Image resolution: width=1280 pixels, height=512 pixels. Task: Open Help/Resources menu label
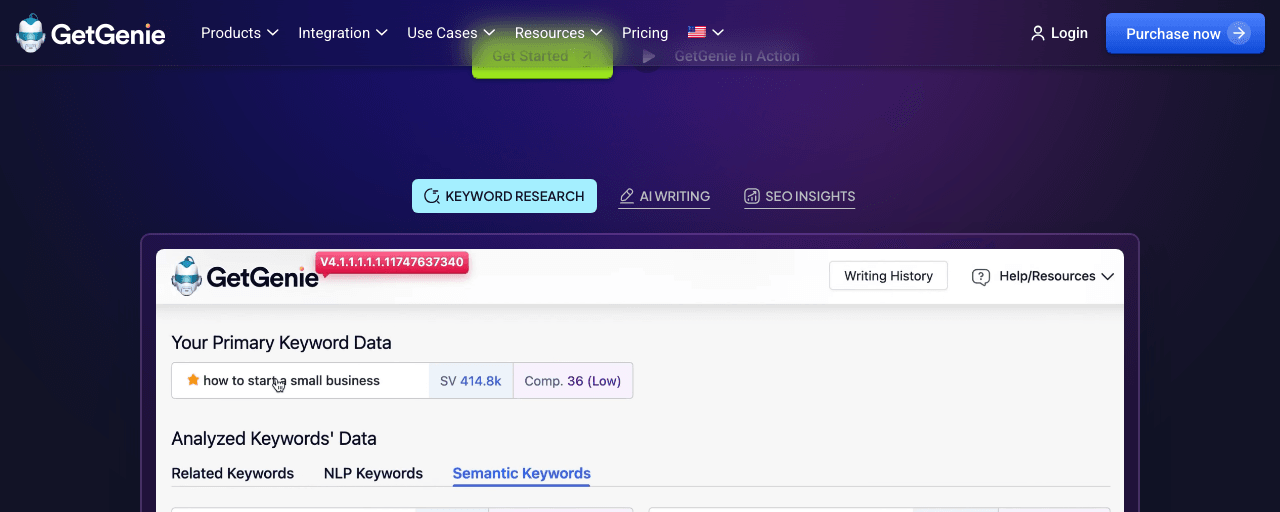tap(1047, 276)
